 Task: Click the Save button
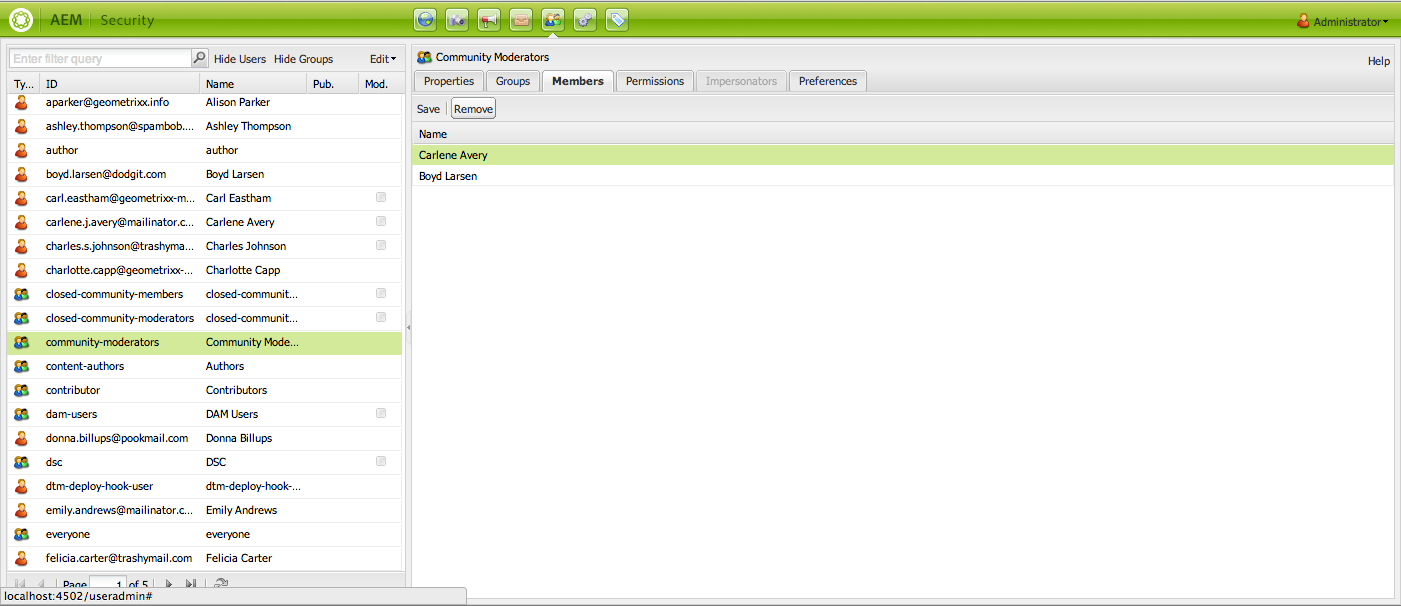point(428,109)
